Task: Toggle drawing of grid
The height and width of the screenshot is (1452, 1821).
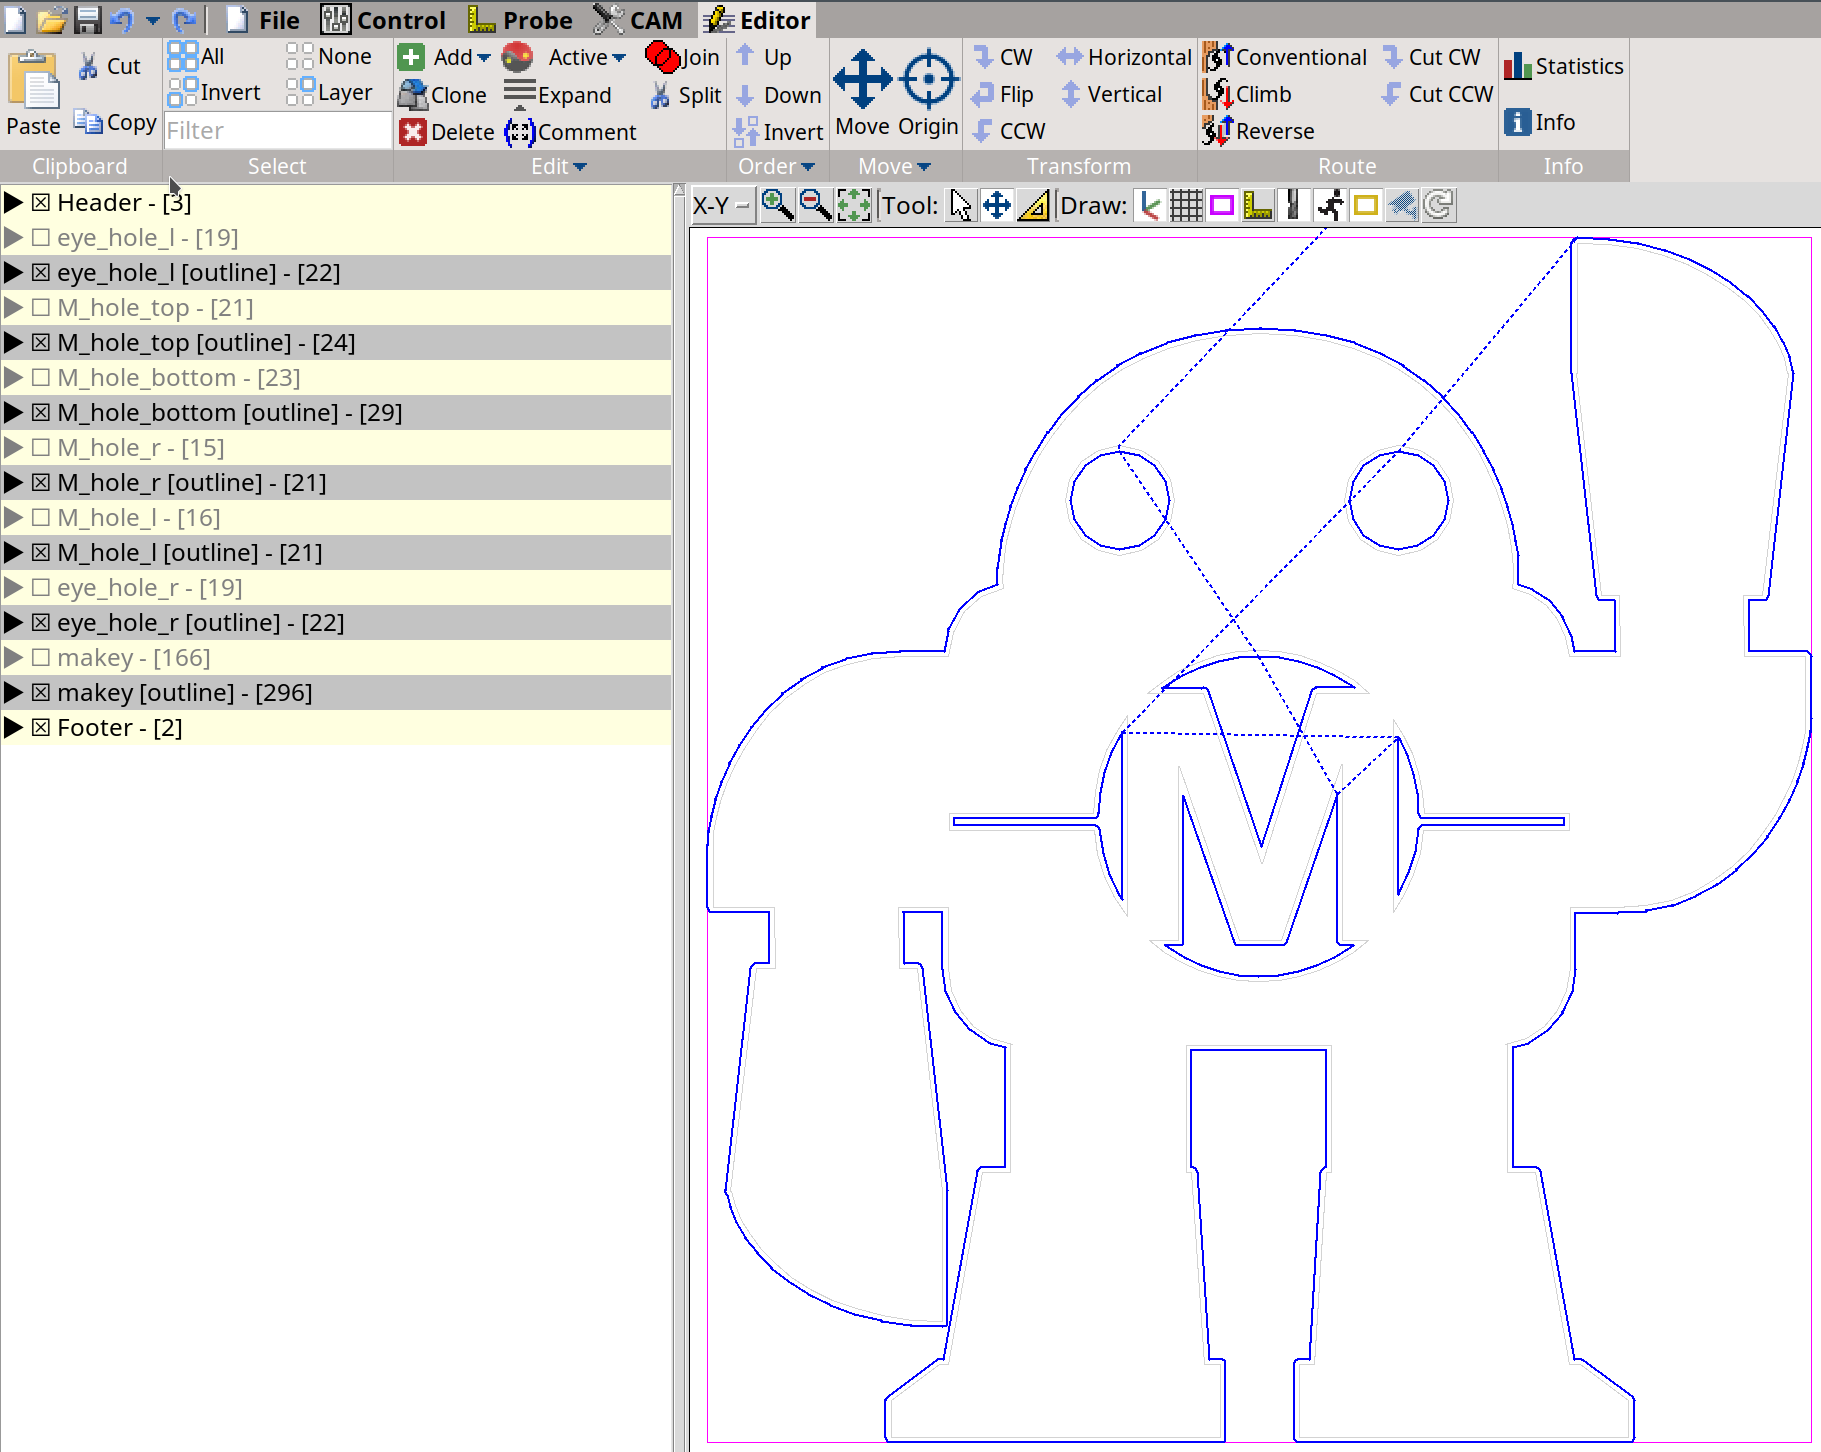Action: (x=1186, y=205)
